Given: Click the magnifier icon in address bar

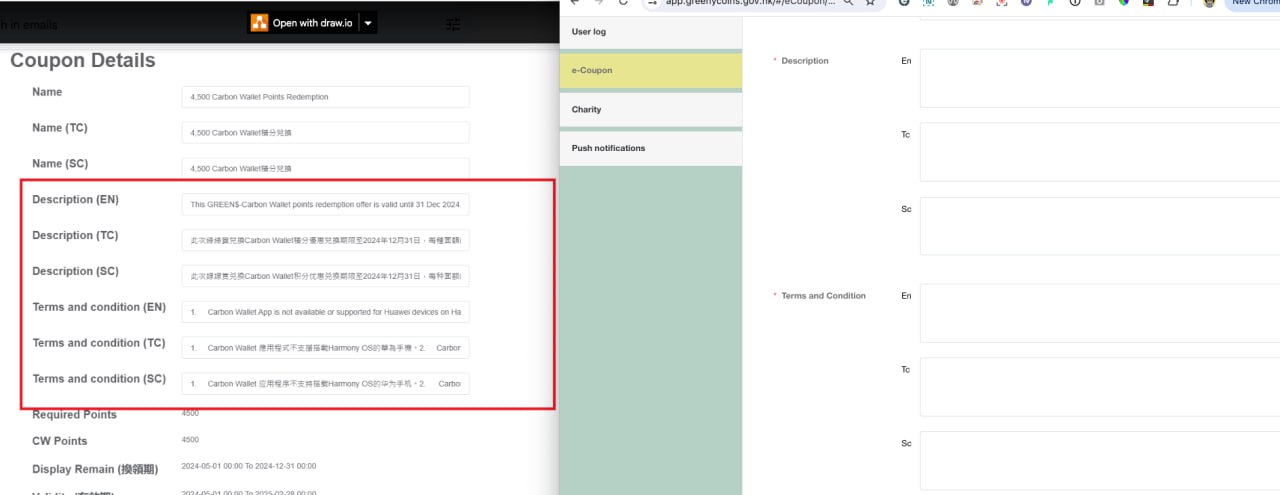Looking at the screenshot, I should point(848,3).
